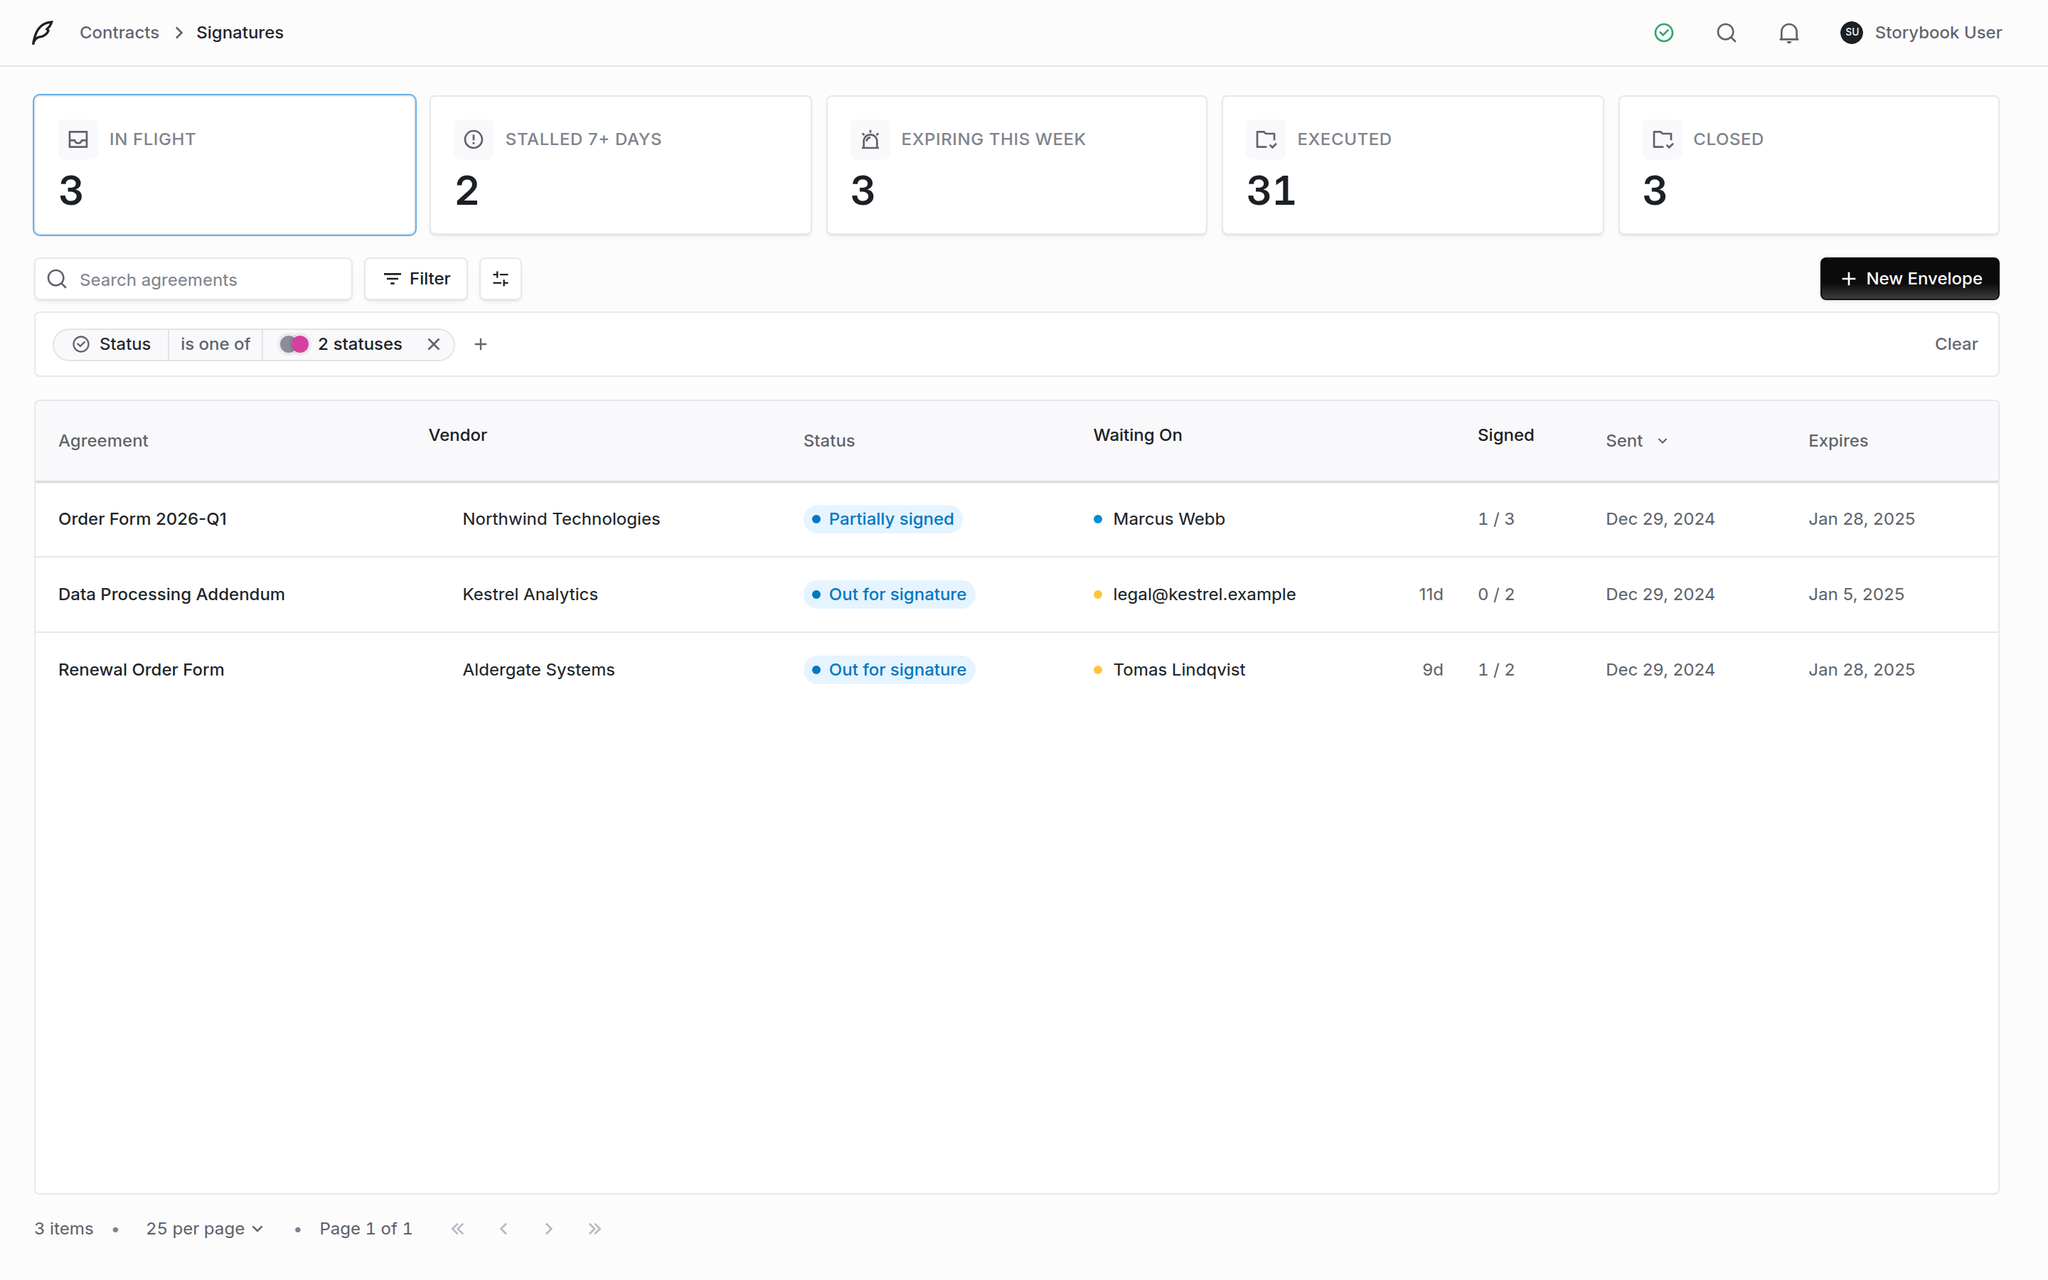Click the 0 / 2 signed count
Image resolution: width=2048 pixels, height=1280 pixels.
[1496, 594]
